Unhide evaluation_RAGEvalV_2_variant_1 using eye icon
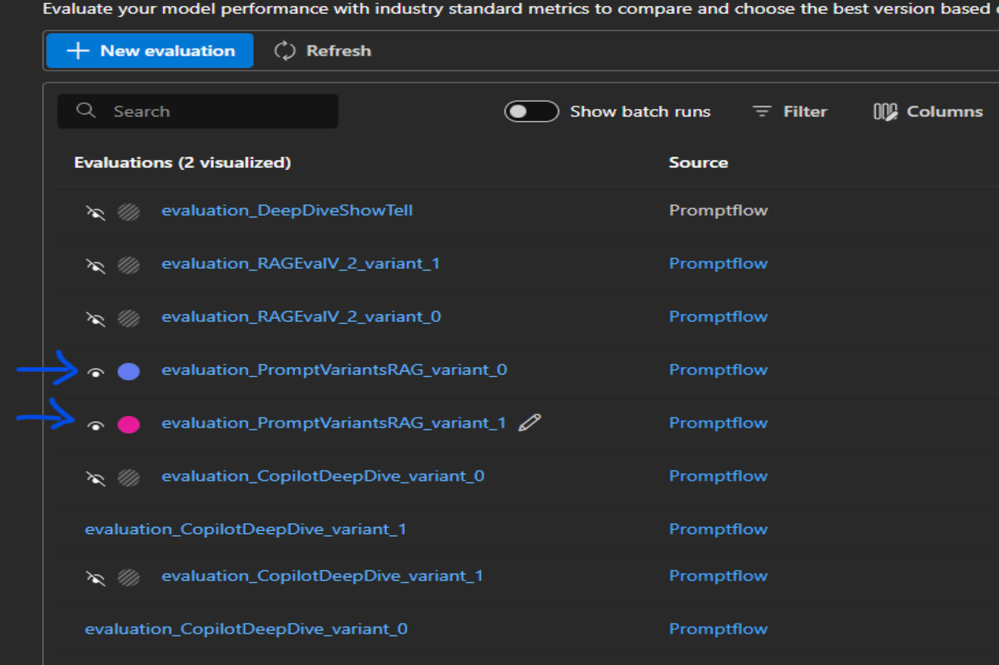 click(x=96, y=265)
